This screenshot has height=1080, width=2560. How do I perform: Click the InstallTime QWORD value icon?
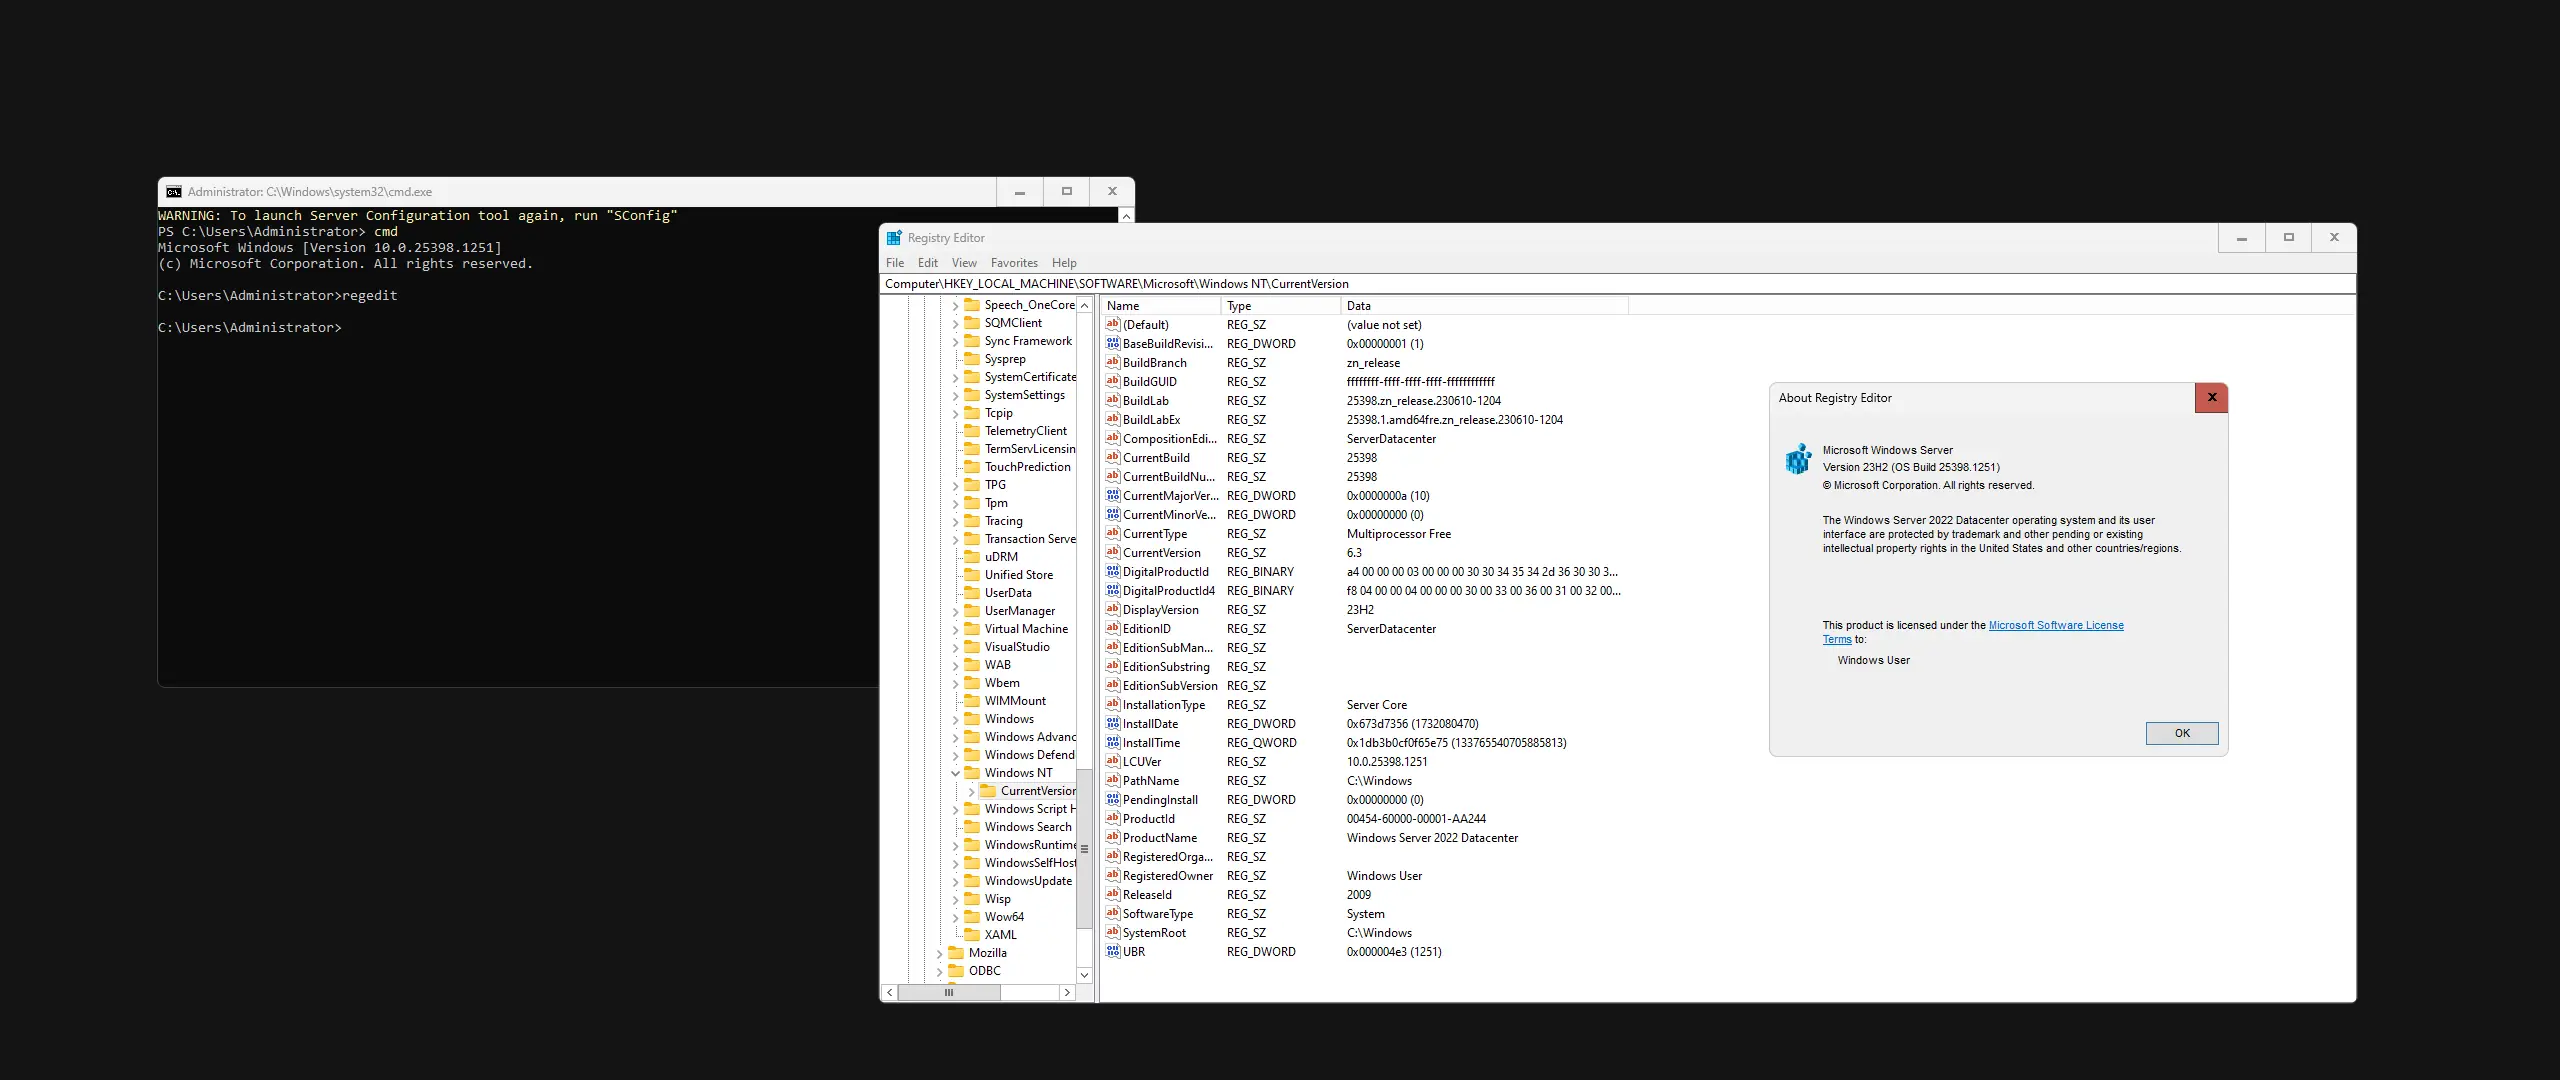point(1112,743)
